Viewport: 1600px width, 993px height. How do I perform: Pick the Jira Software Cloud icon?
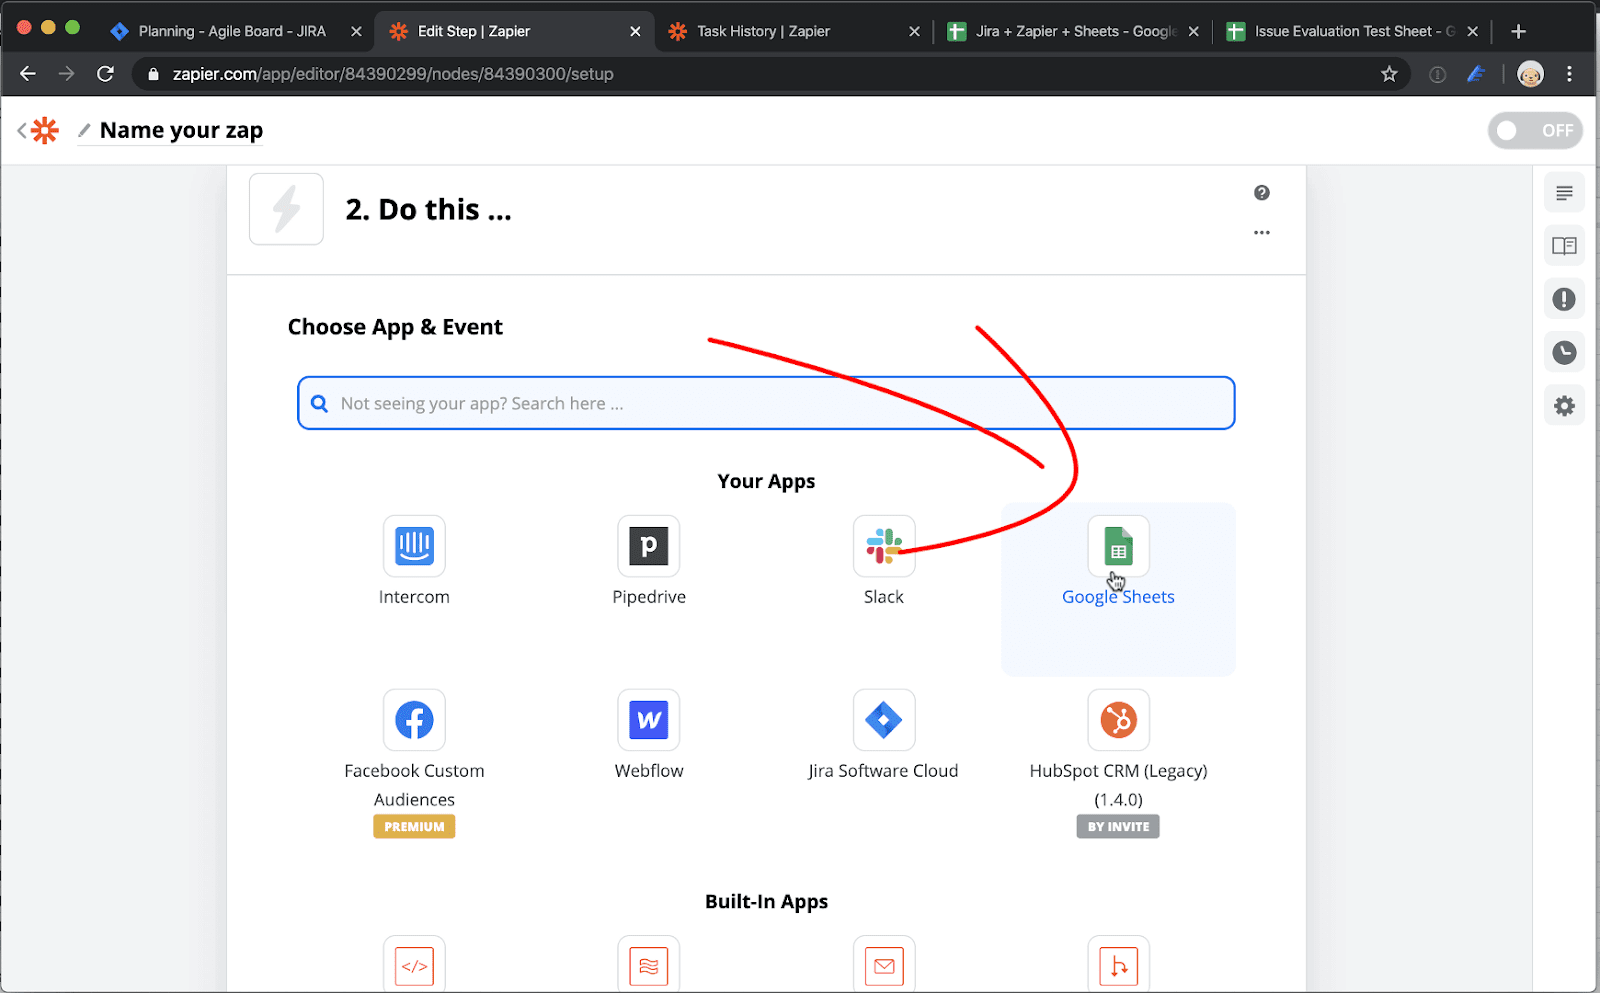(x=884, y=720)
